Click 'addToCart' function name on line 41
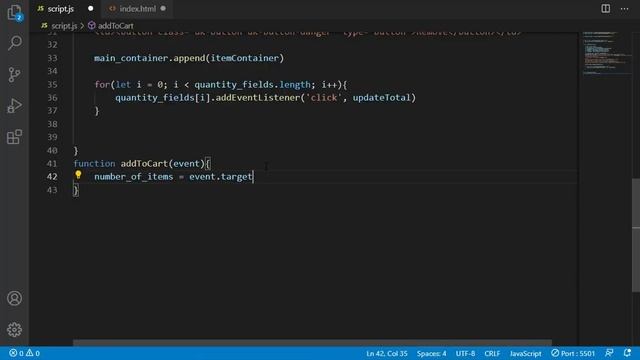Image resolution: width=640 pixels, height=360 pixels. (x=144, y=163)
